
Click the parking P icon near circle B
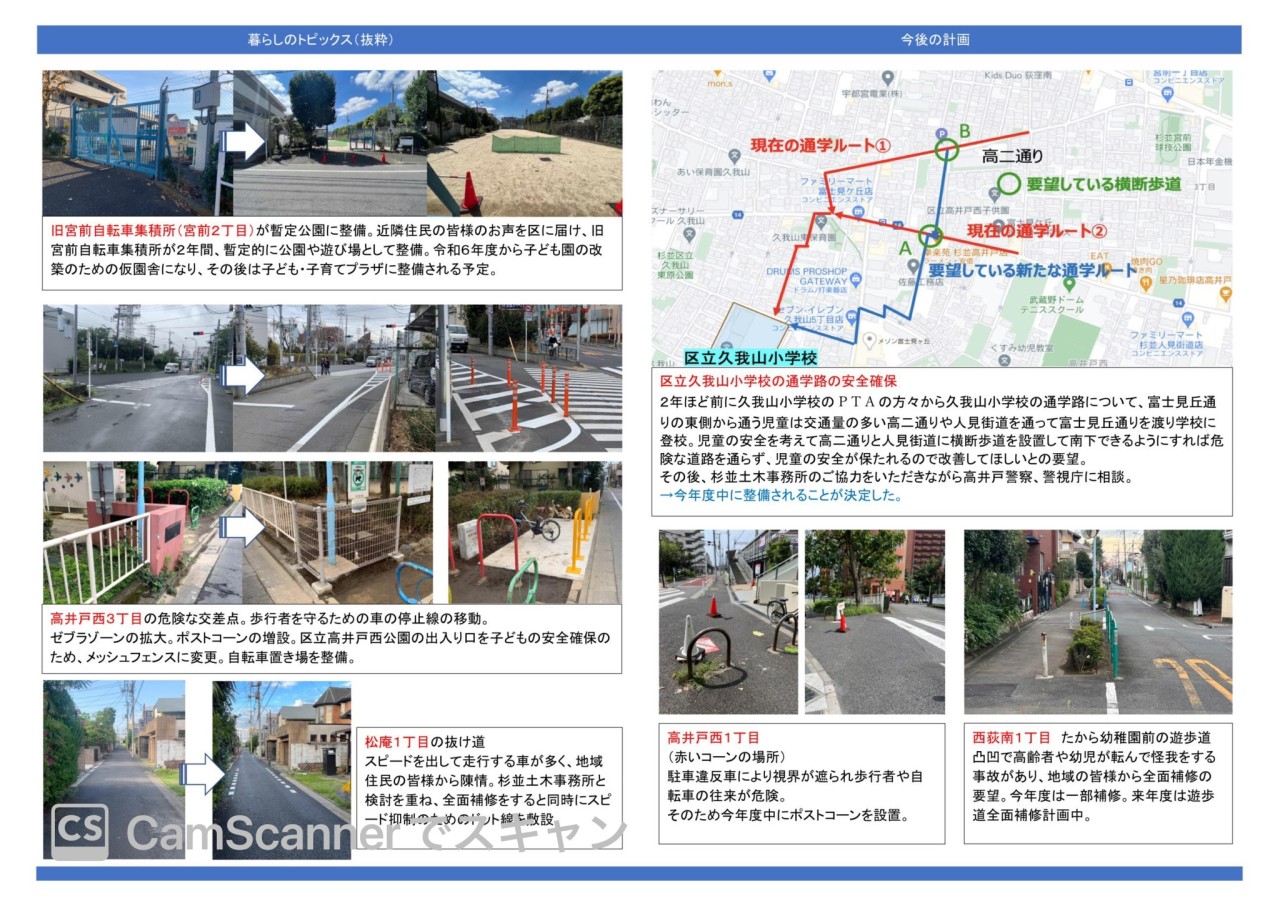click(x=939, y=132)
